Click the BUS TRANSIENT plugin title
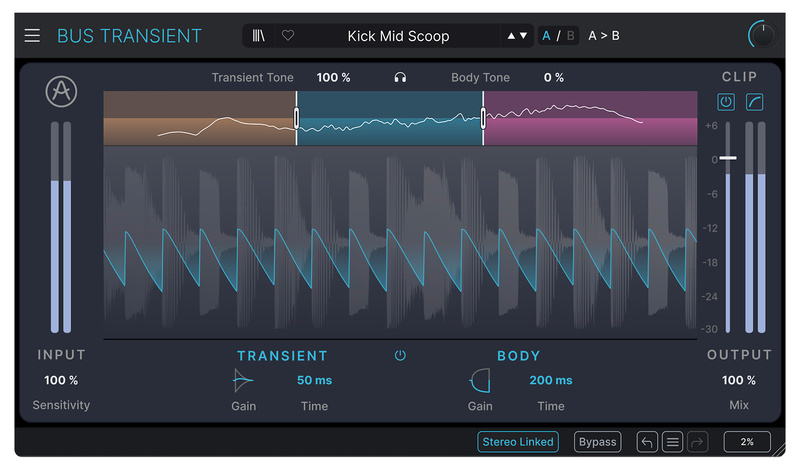Image resolution: width=800 pixels, height=469 pixels. tap(129, 36)
